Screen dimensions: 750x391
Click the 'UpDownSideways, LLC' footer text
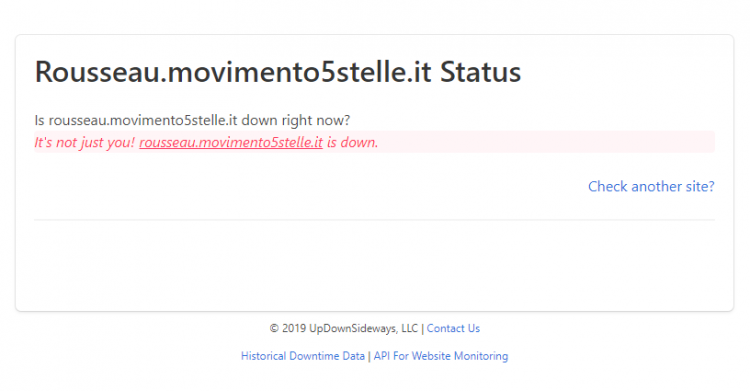364,328
